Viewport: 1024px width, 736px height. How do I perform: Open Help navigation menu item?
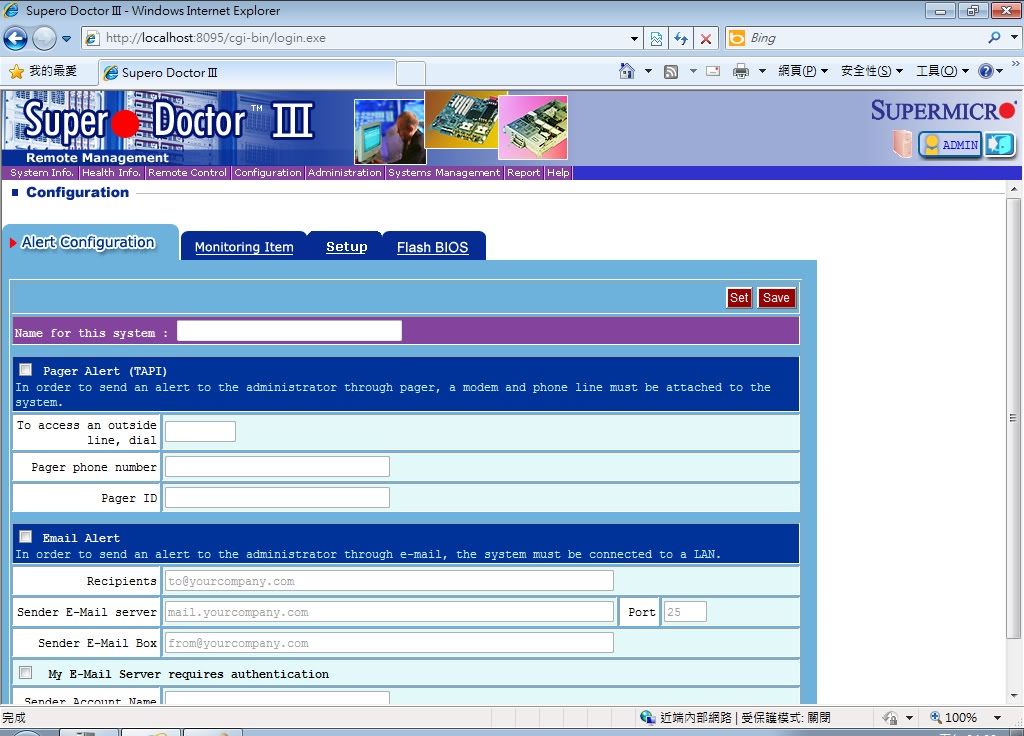pyautogui.click(x=558, y=172)
